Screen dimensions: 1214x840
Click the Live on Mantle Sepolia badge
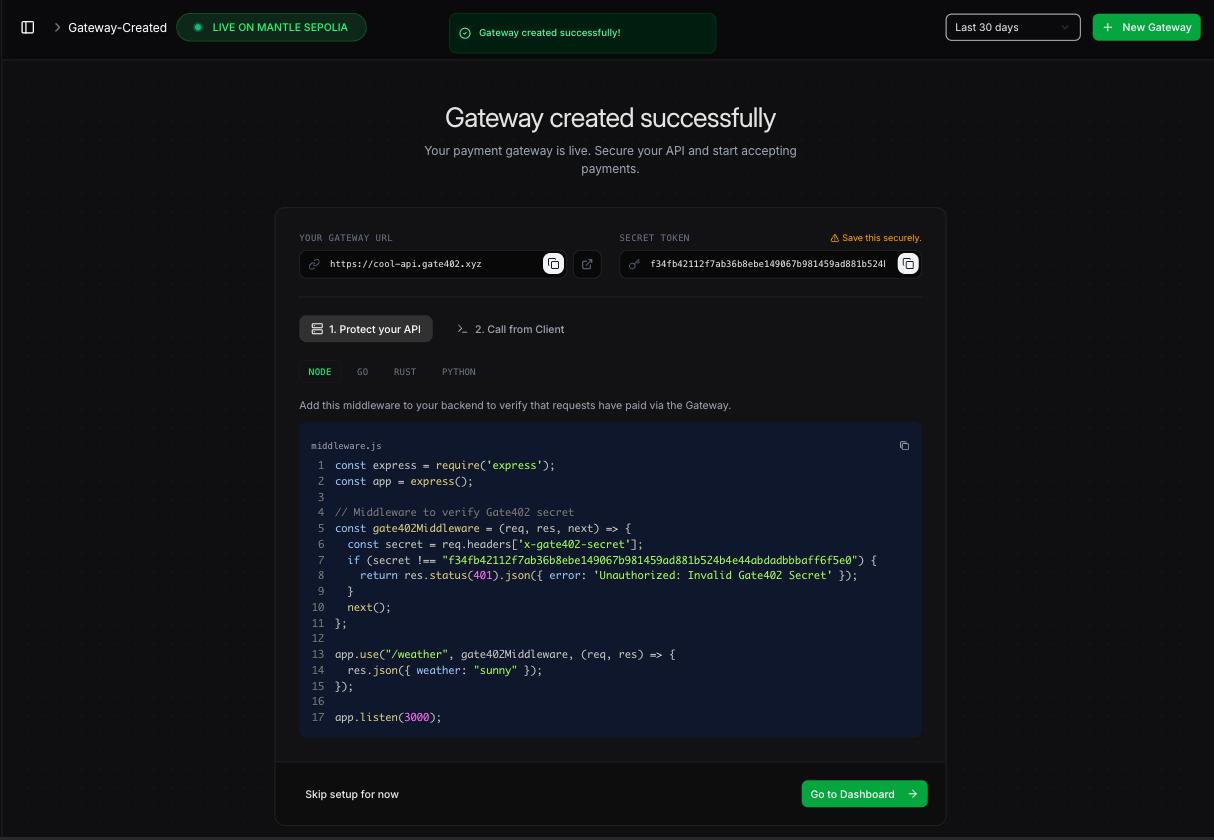(x=271, y=27)
